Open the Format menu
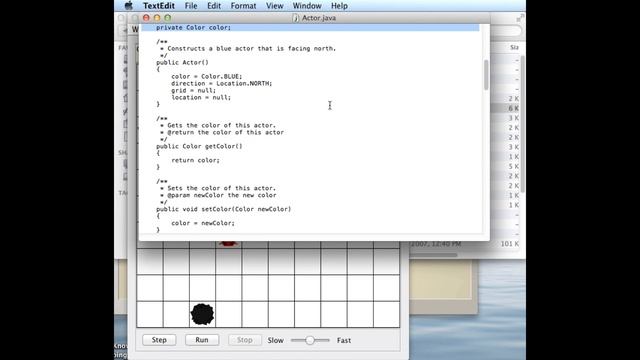The width and height of the screenshot is (640, 360). tap(244, 6)
